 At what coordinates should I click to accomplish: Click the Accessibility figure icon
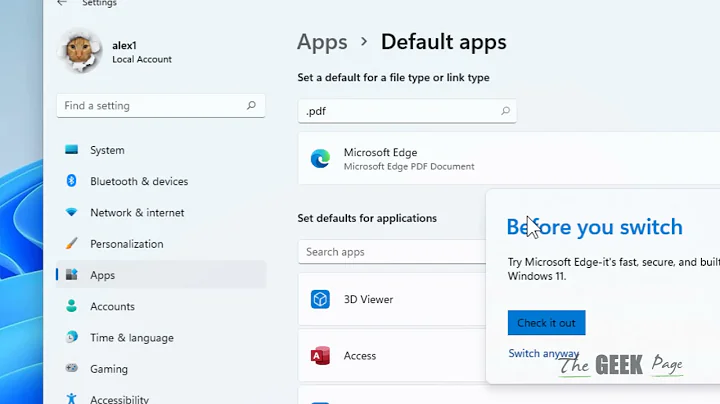click(x=71, y=398)
